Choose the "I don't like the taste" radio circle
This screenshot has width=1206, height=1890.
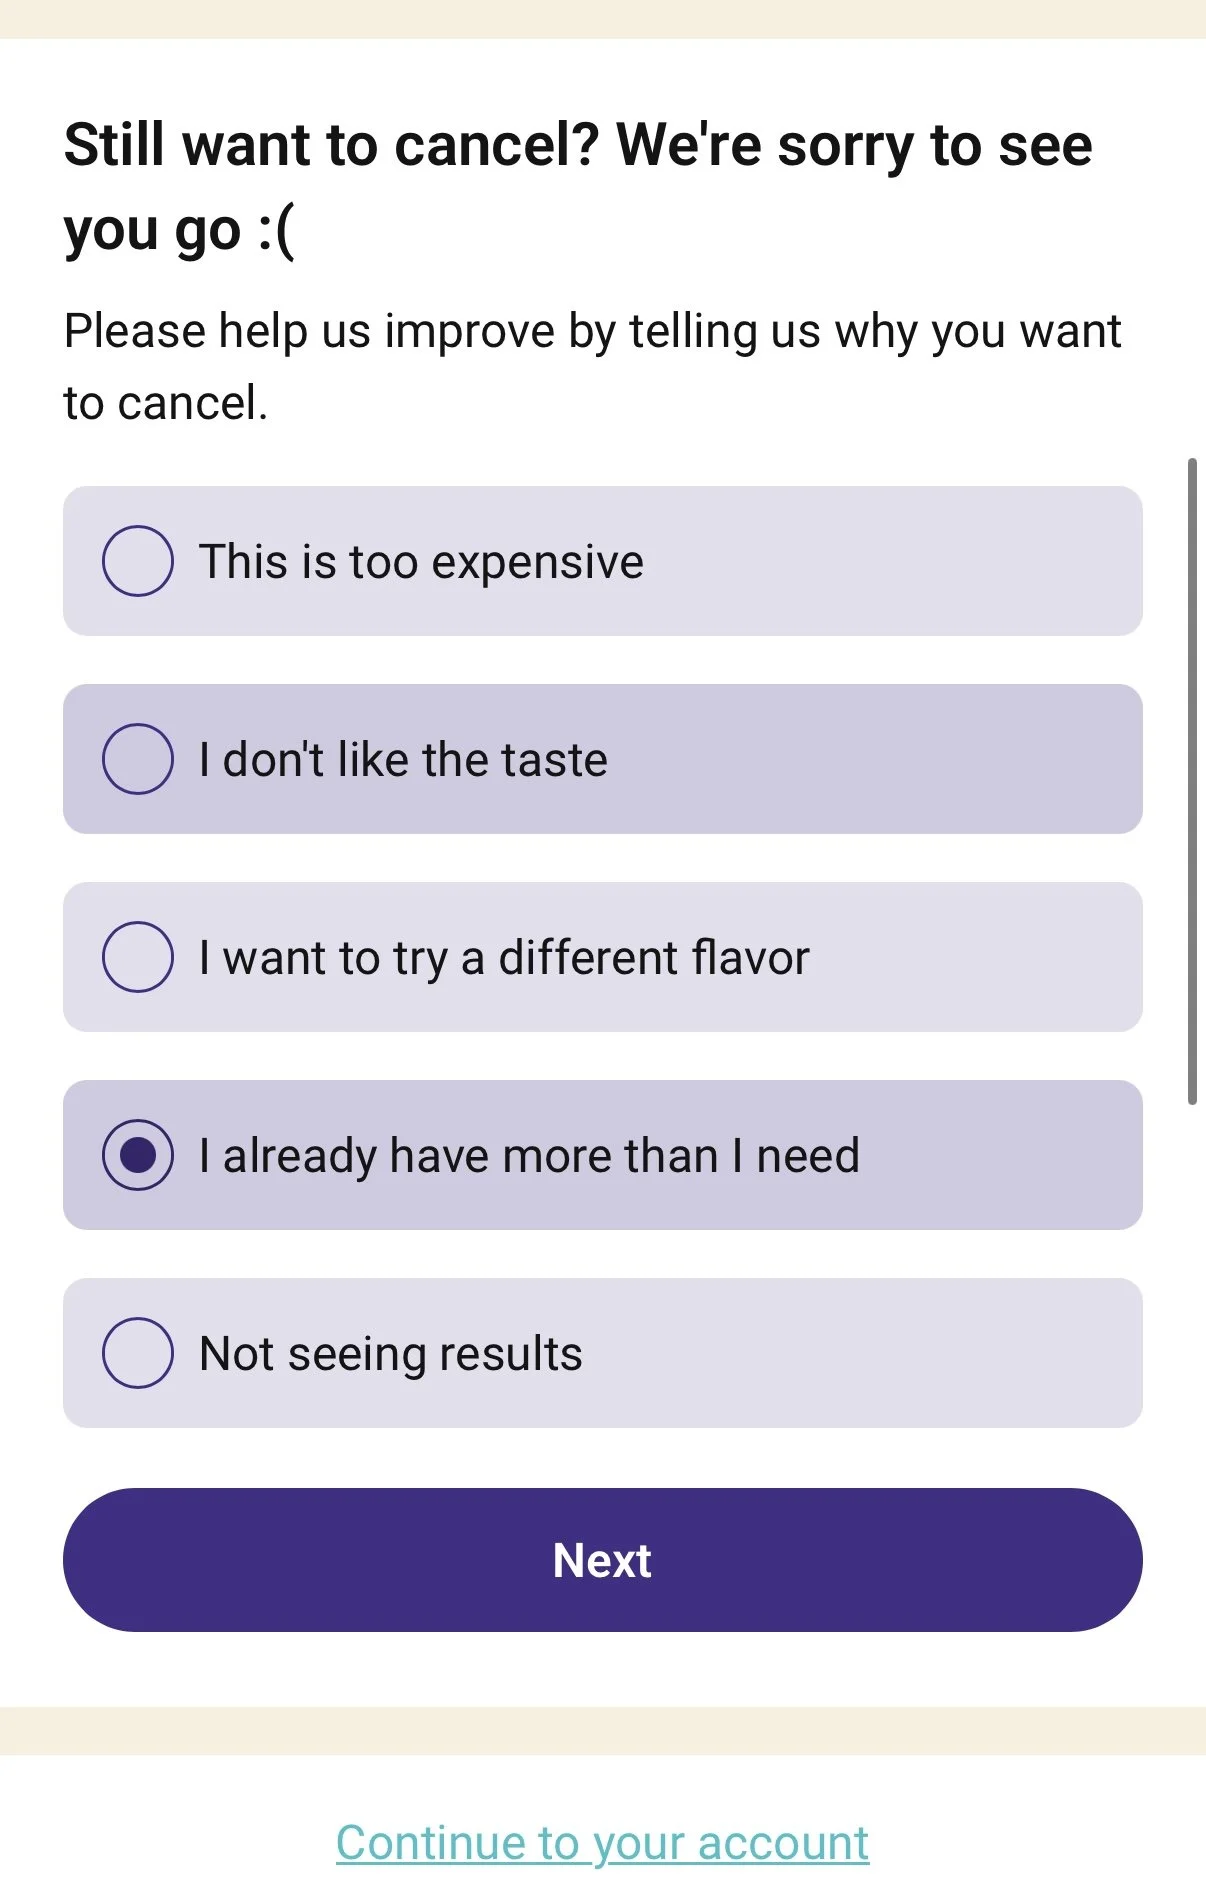[138, 759]
